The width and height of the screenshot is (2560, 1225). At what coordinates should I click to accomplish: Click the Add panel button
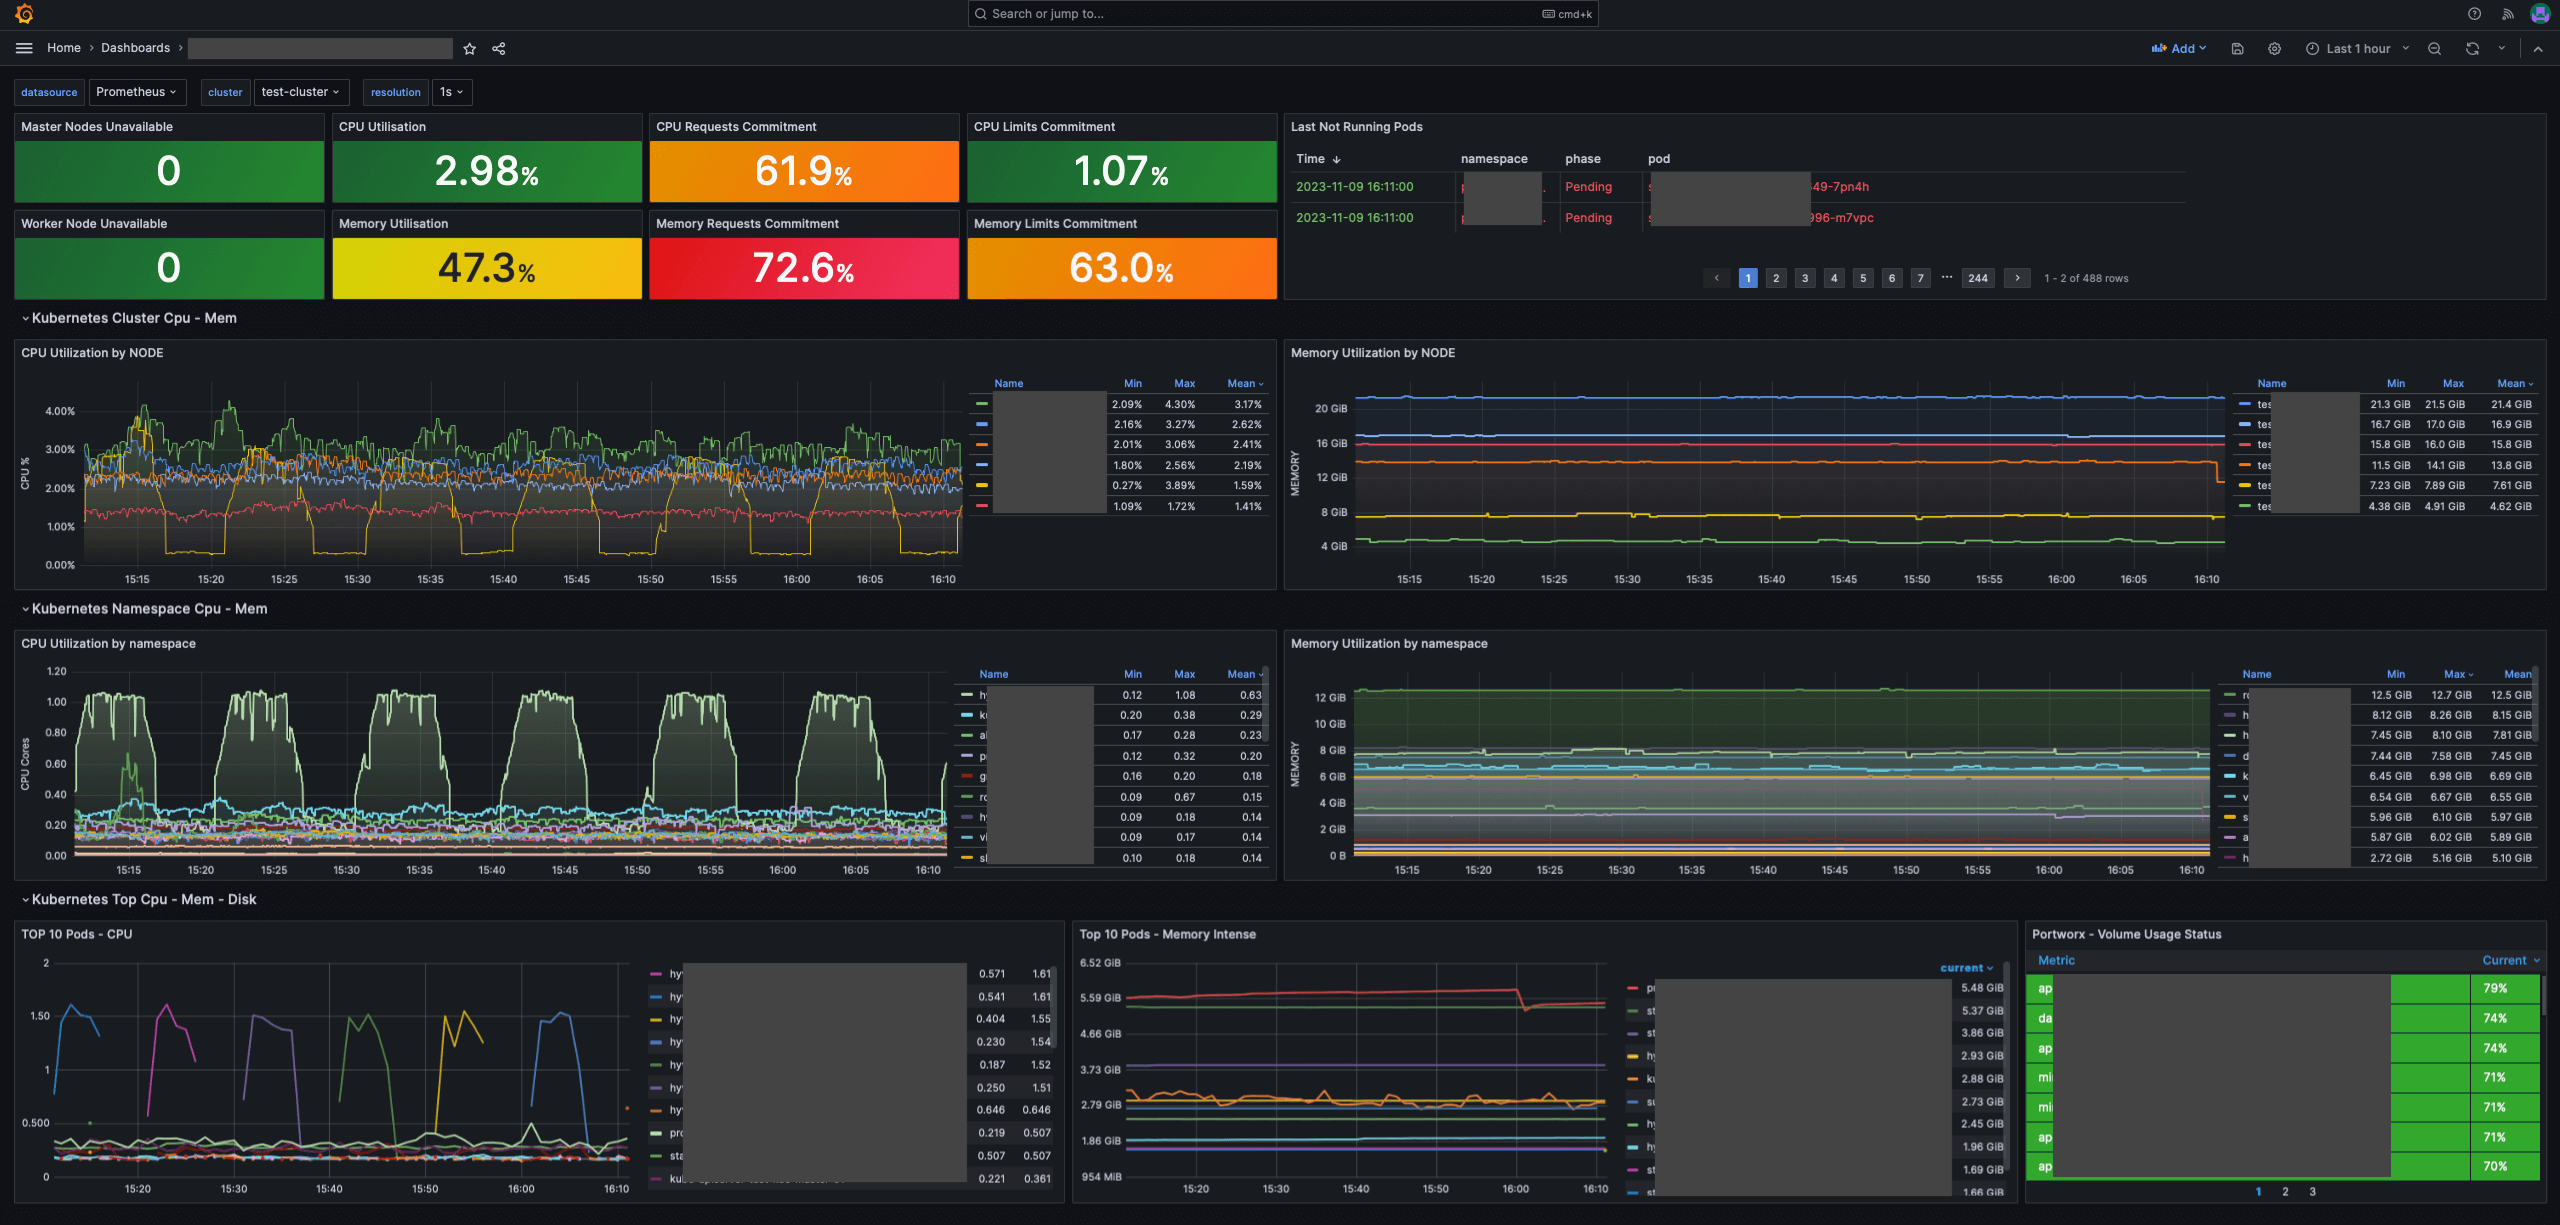2178,48
